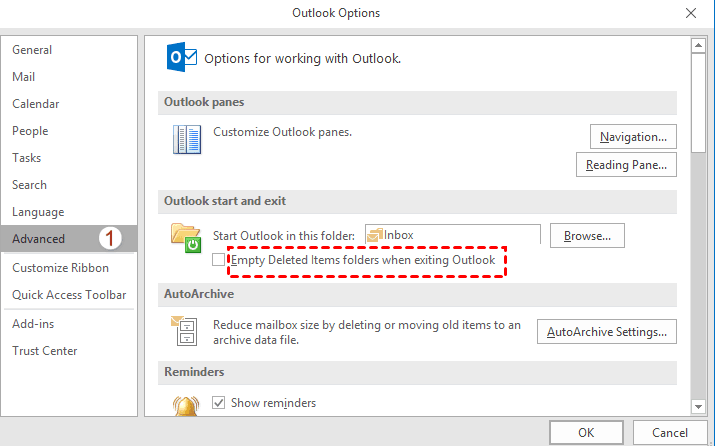The height and width of the screenshot is (446, 715).
Task: Open the Customize Ribbon category
Action: point(69,268)
